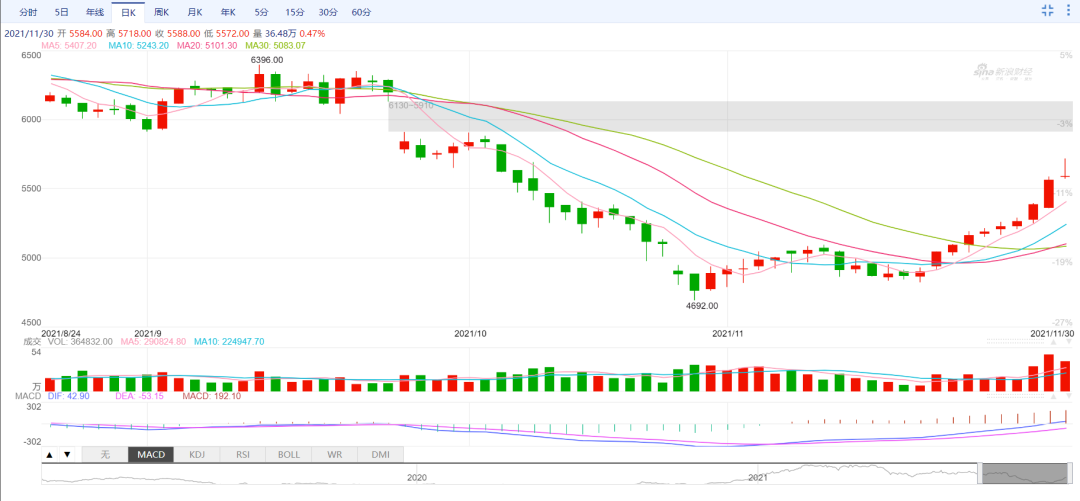Click the Sina Finance watermark logo
Image resolution: width=1080 pixels, height=501 pixels.
click(1003, 72)
